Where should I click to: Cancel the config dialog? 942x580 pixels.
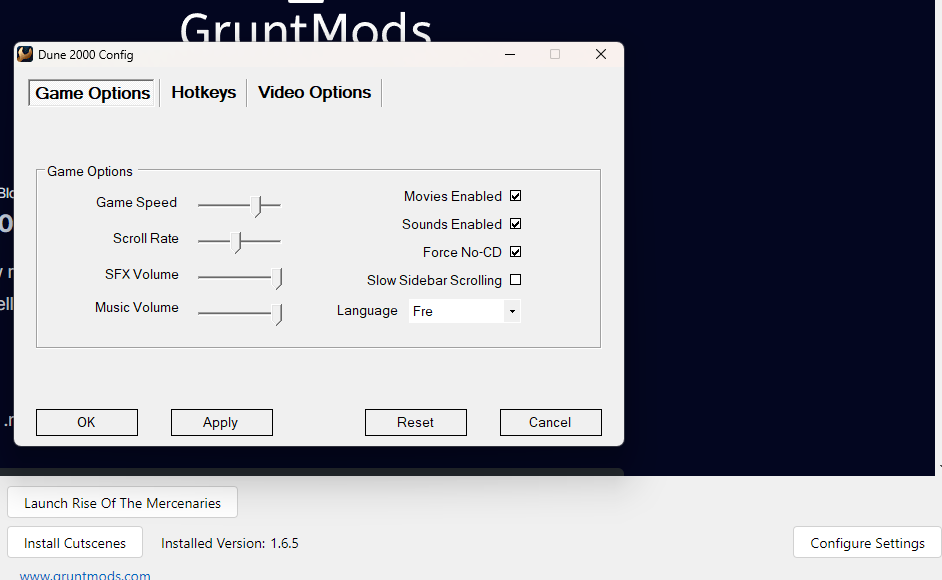point(550,423)
